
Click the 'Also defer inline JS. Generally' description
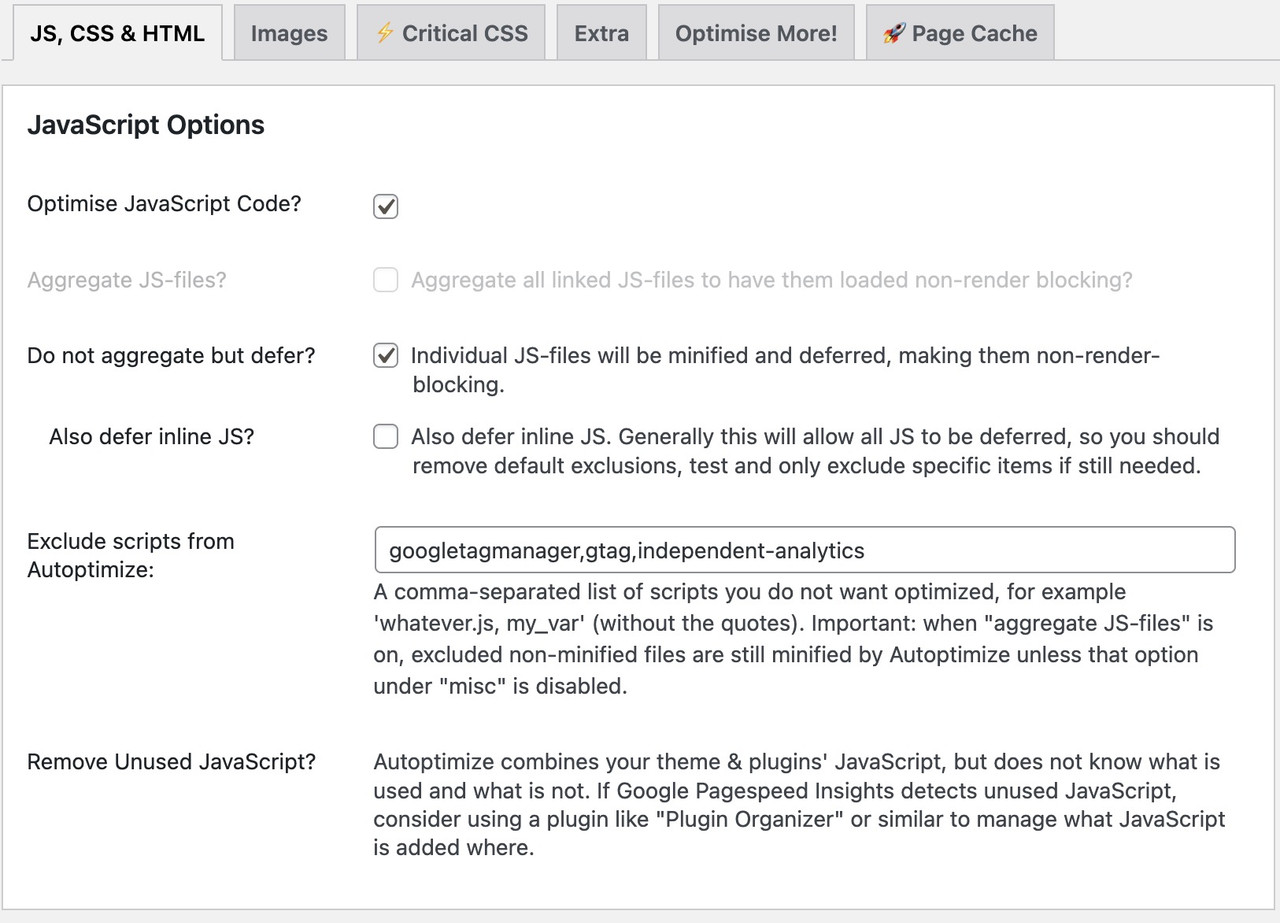coord(815,451)
